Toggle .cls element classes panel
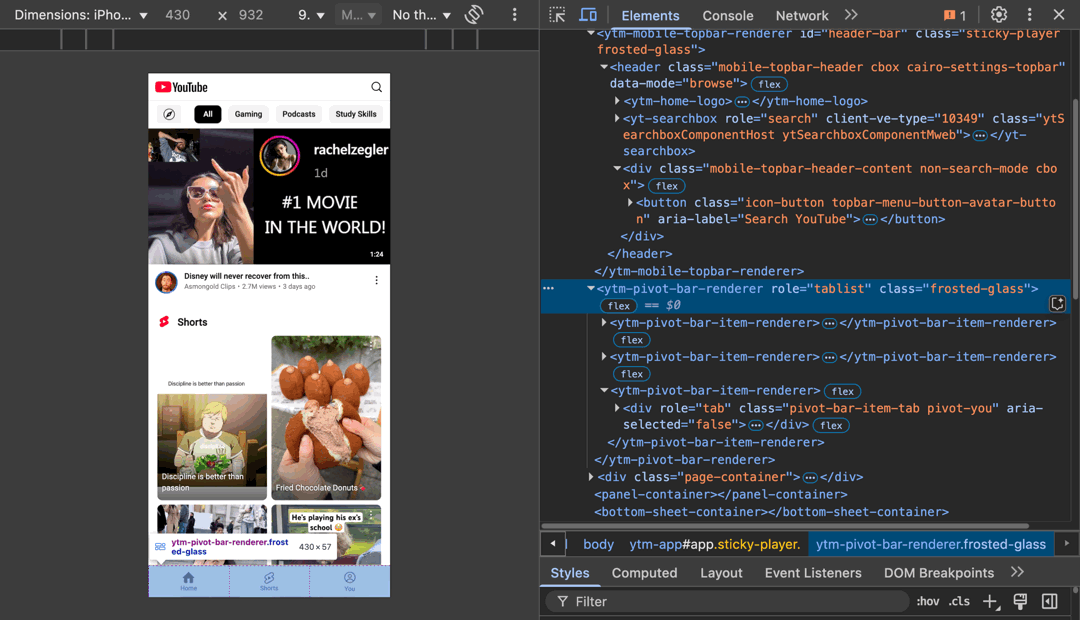Screen dimensions: 1080x620 (x=959, y=601)
